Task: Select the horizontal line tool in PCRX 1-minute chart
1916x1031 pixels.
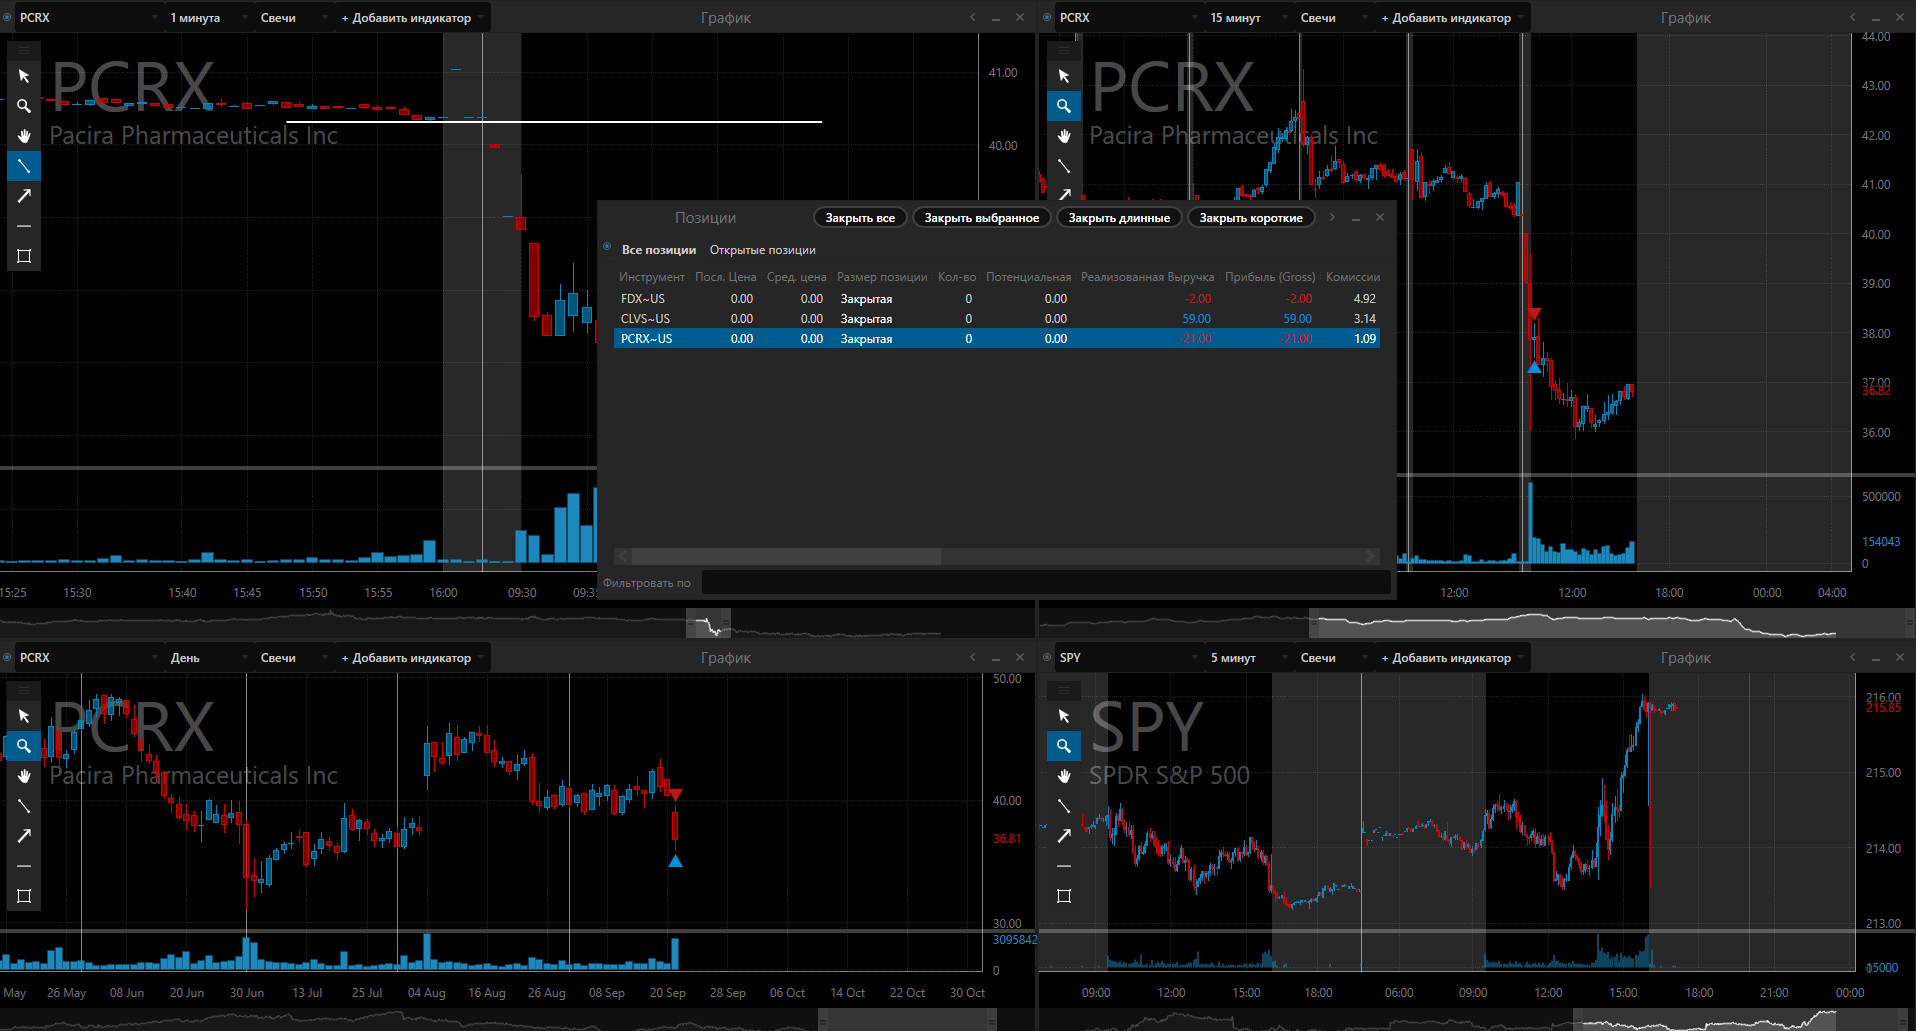Action: (24, 226)
